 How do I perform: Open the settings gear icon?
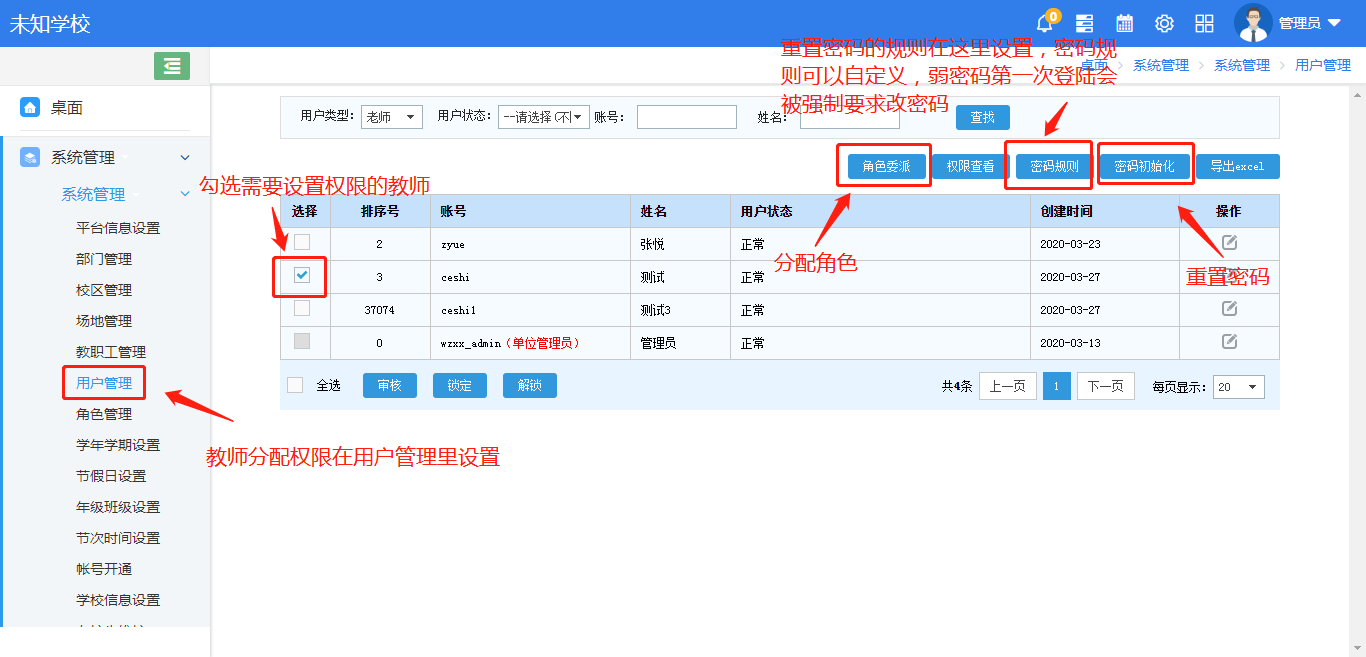click(x=1164, y=23)
